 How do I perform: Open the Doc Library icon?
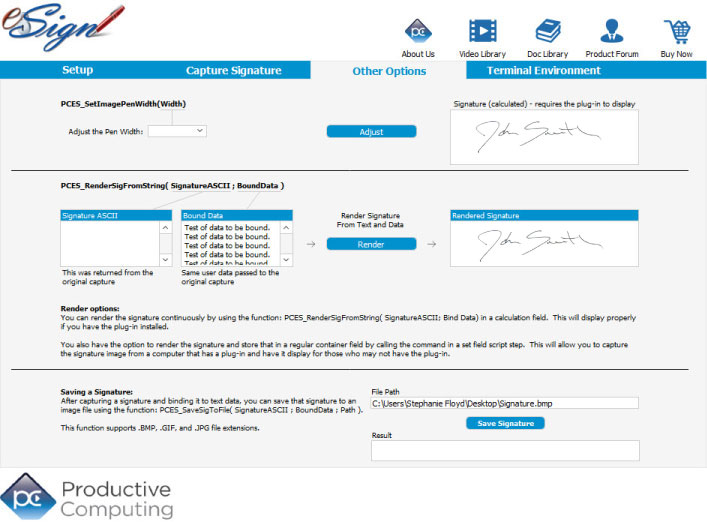[547, 31]
